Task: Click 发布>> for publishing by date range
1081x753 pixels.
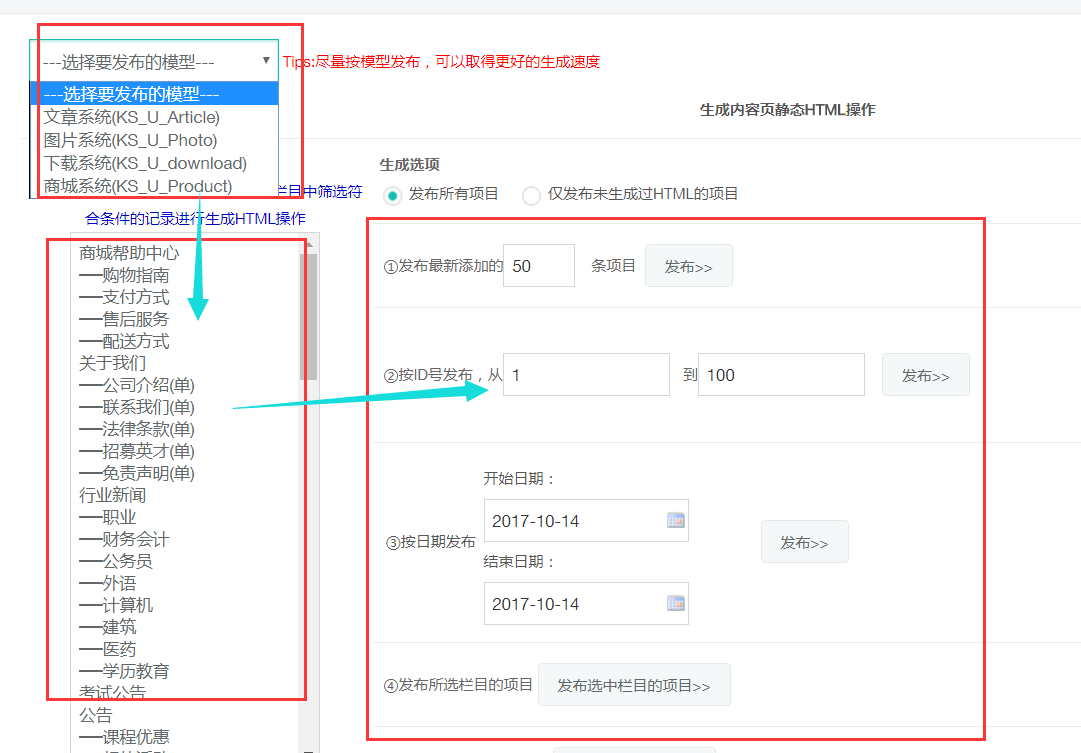Action: pos(804,541)
